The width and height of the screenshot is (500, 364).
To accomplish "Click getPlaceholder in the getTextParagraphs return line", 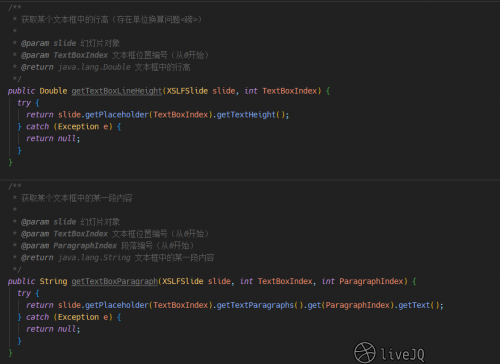I will [117, 305].
